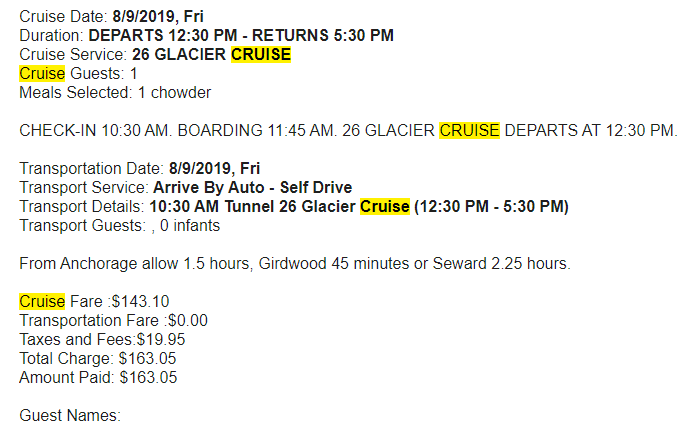Click the "Guest Names:" label
The width and height of the screenshot is (700, 427).
point(70,415)
